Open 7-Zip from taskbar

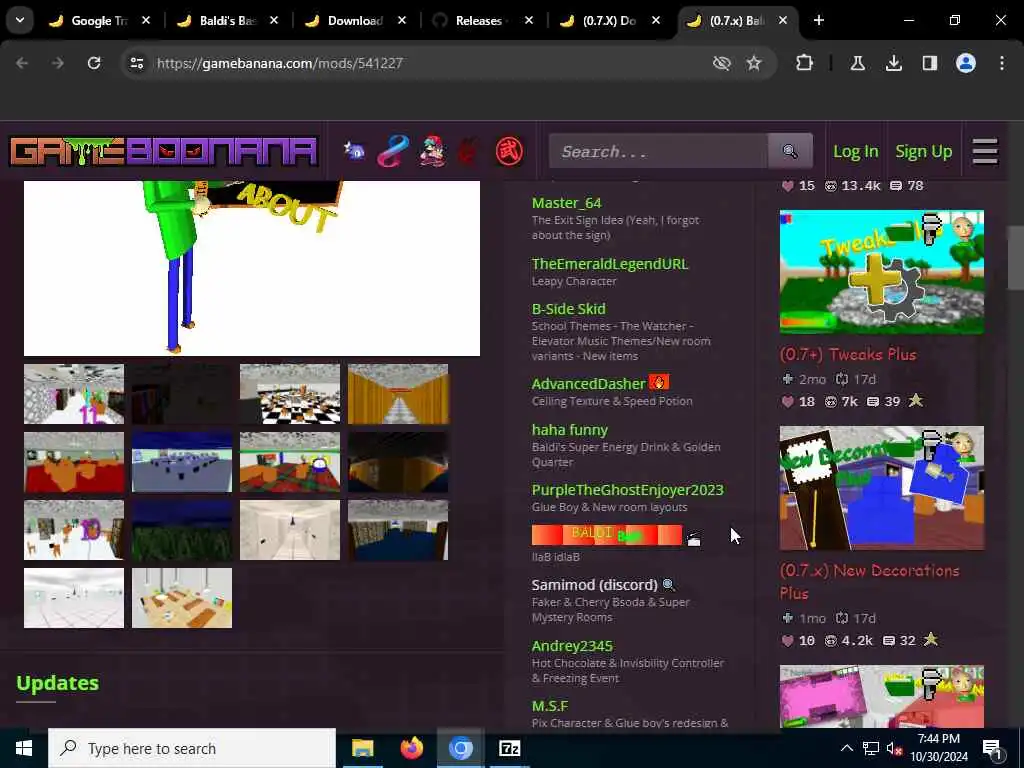click(509, 748)
